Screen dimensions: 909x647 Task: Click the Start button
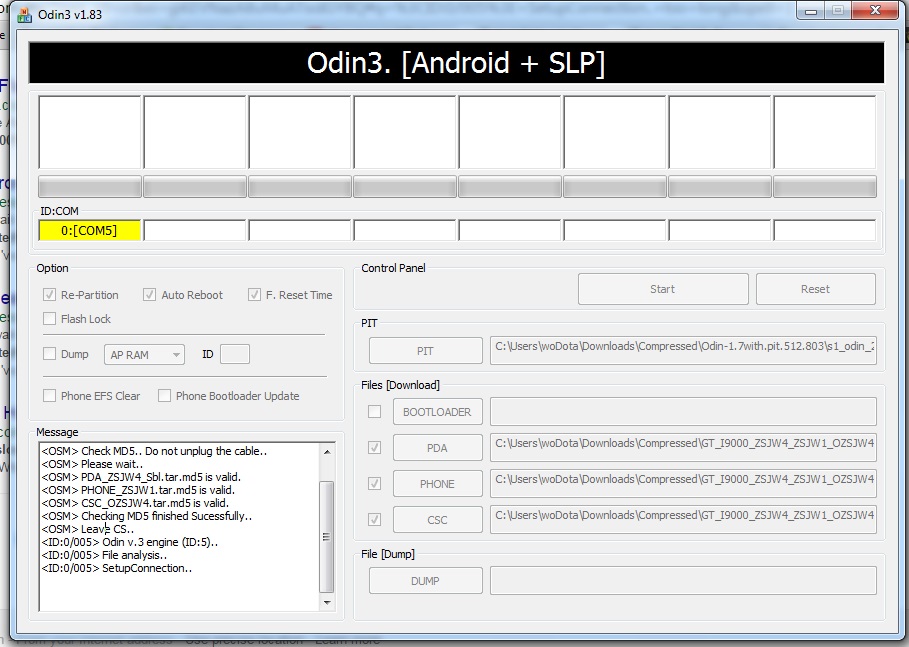(663, 289)
